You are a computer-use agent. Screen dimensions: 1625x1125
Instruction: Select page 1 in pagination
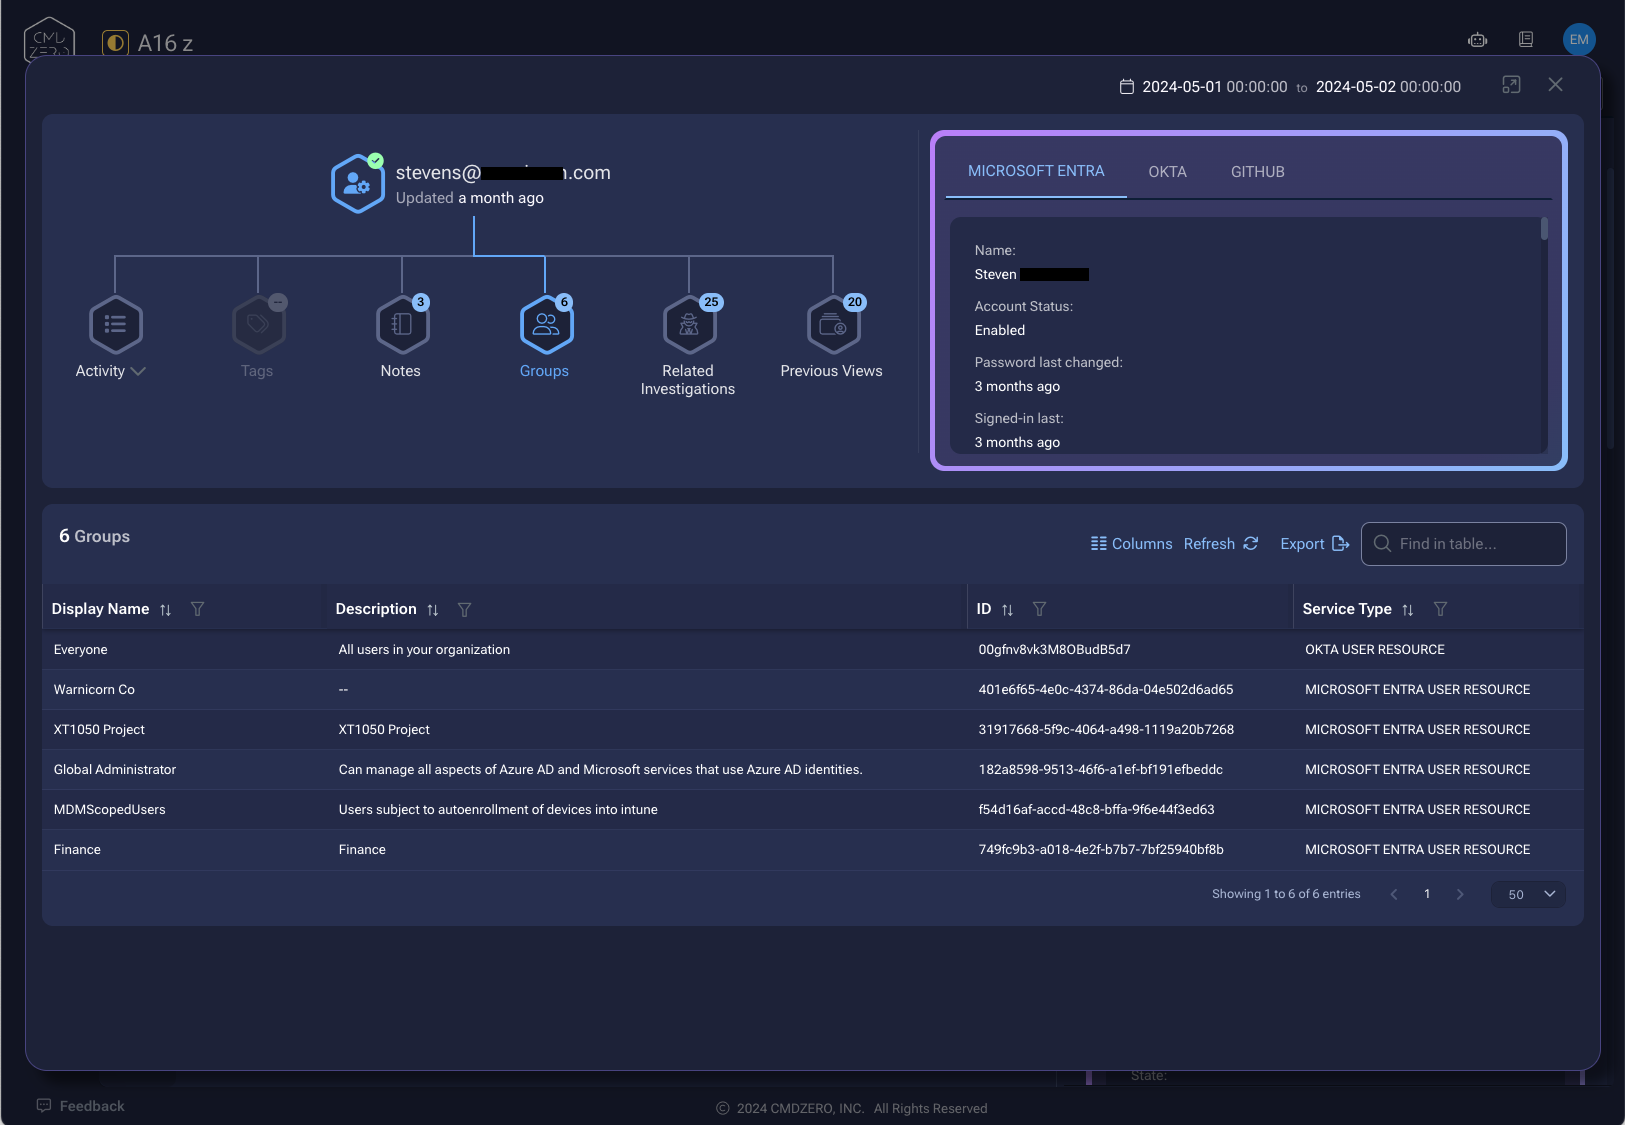point(1427,894)
